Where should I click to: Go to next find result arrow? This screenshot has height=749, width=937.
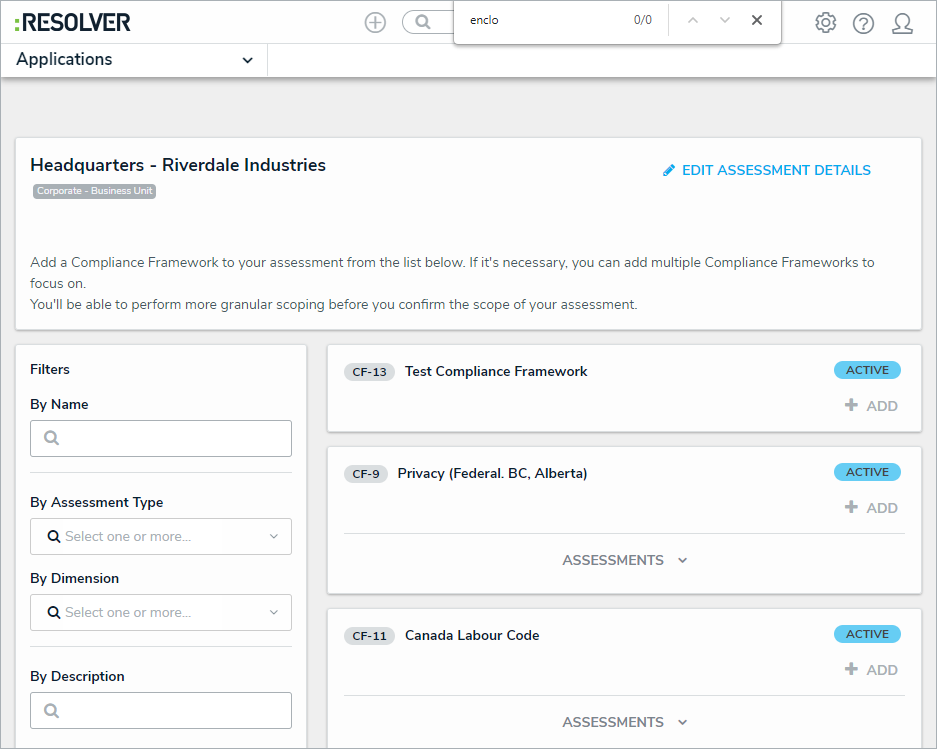click(725, 20)
